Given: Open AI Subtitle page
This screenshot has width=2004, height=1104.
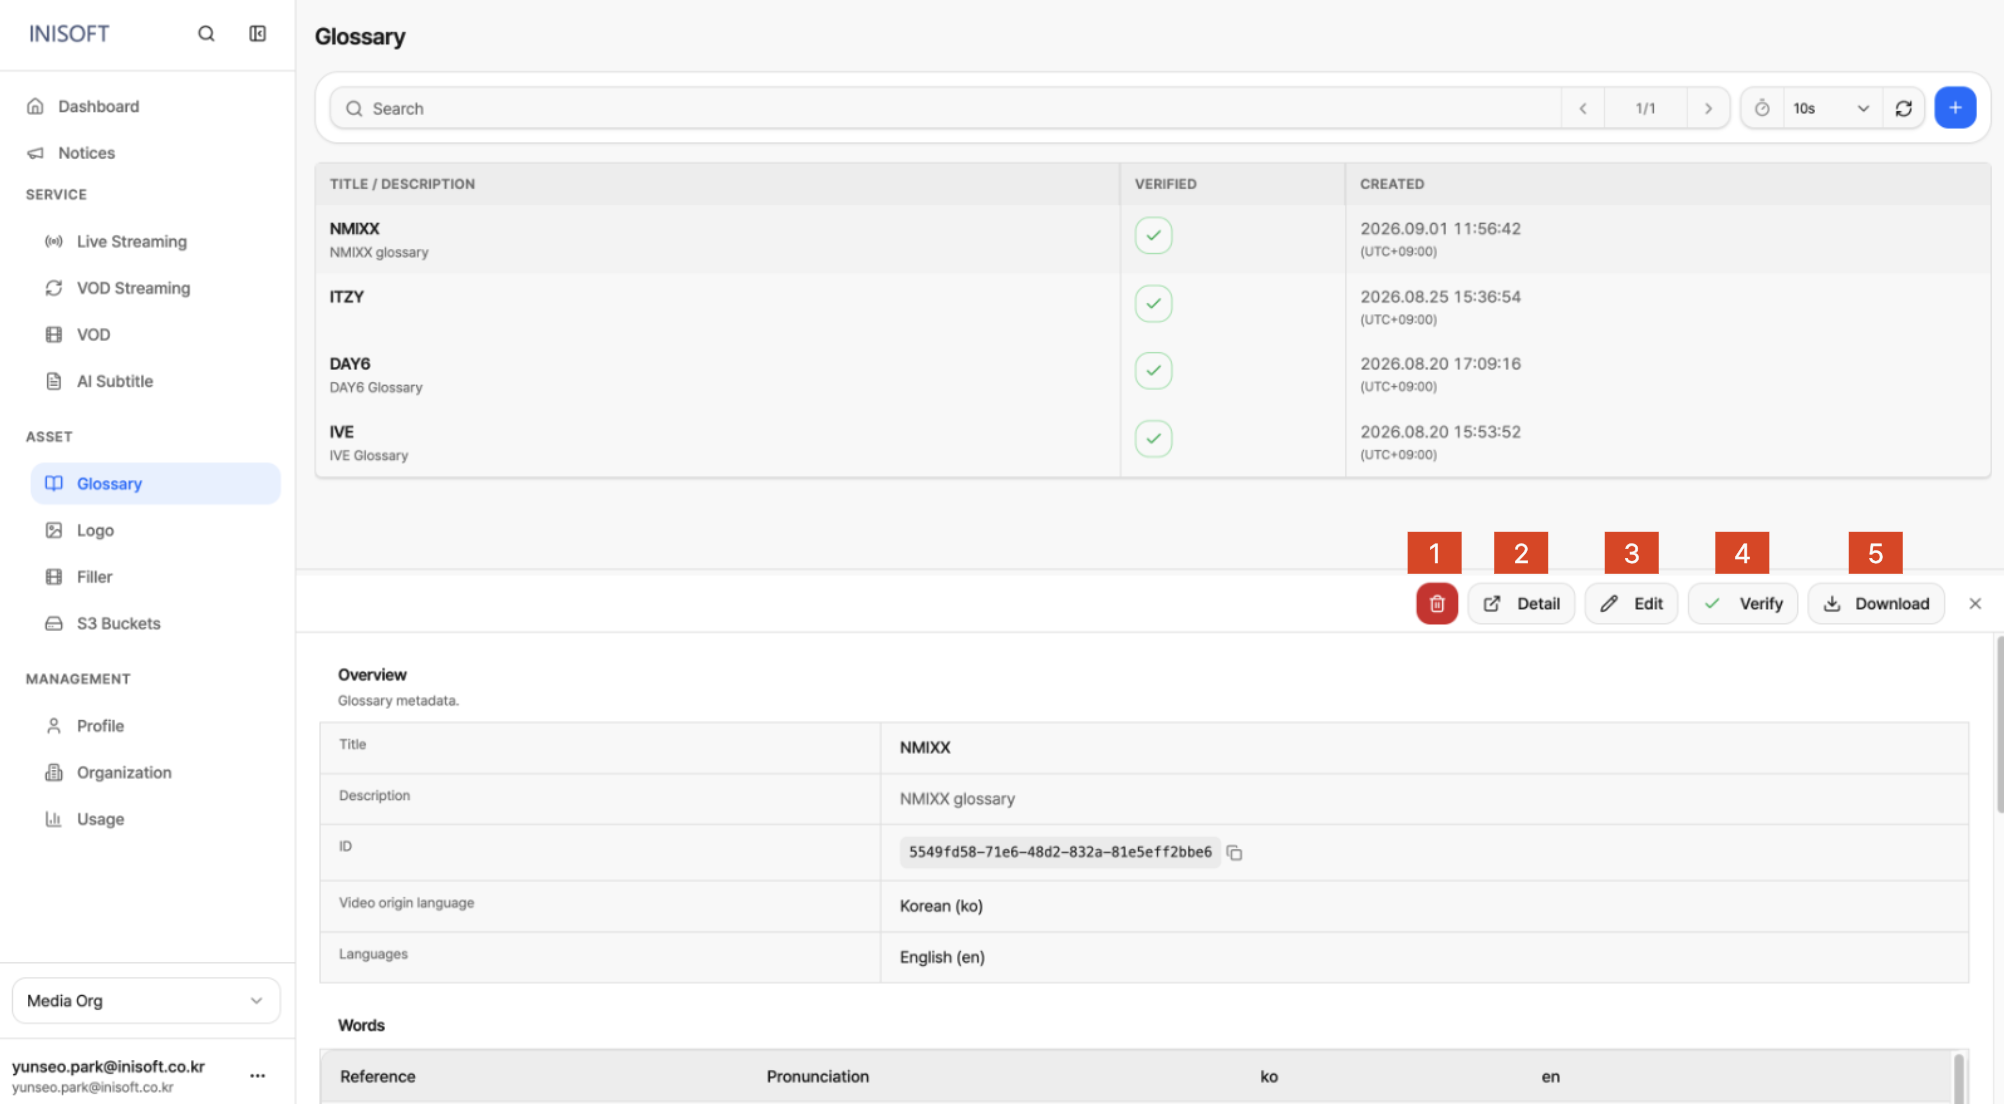Looking at the screenshot, I should (114, 381).
